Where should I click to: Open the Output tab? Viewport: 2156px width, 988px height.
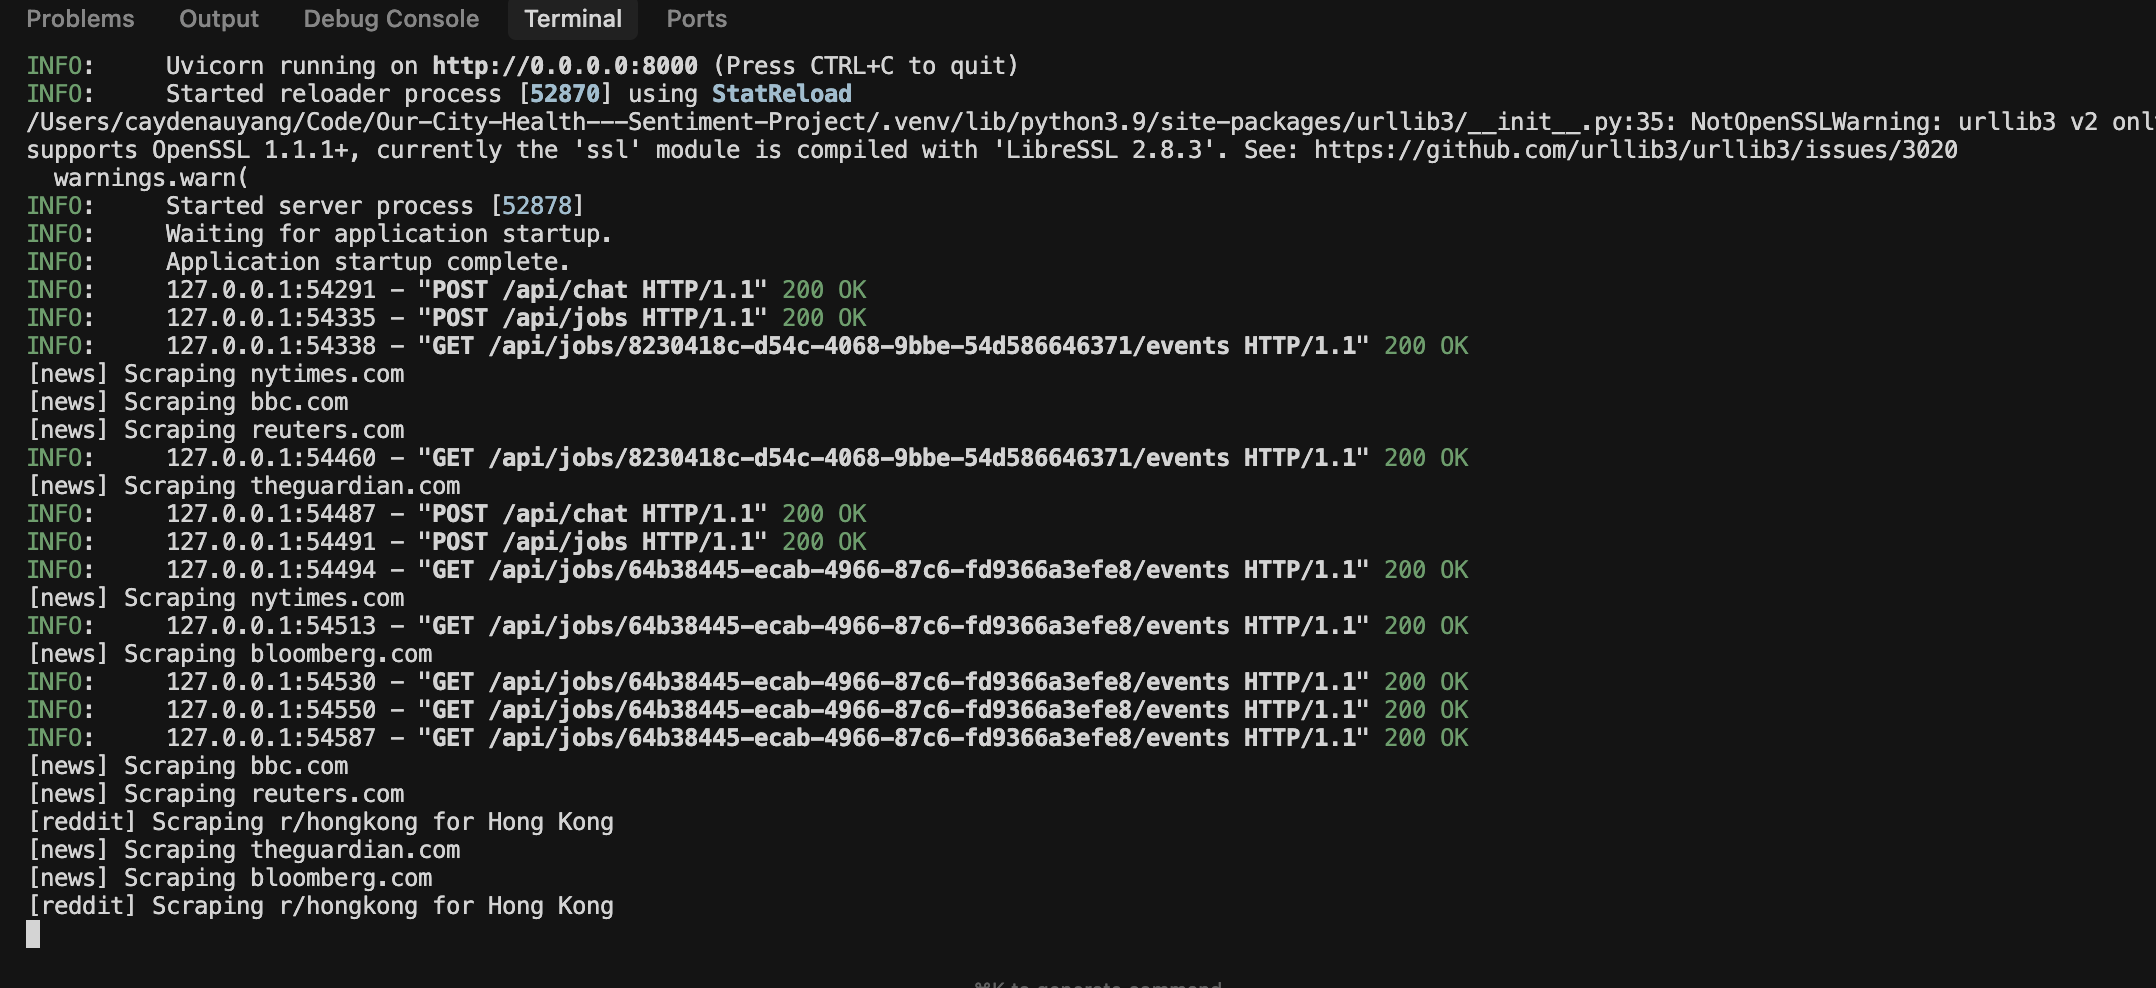tap(218, 19)
